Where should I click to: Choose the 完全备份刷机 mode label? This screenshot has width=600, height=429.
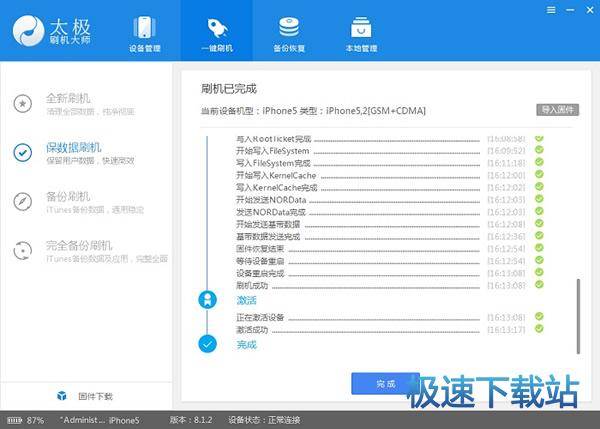click(x=79, y=245)
